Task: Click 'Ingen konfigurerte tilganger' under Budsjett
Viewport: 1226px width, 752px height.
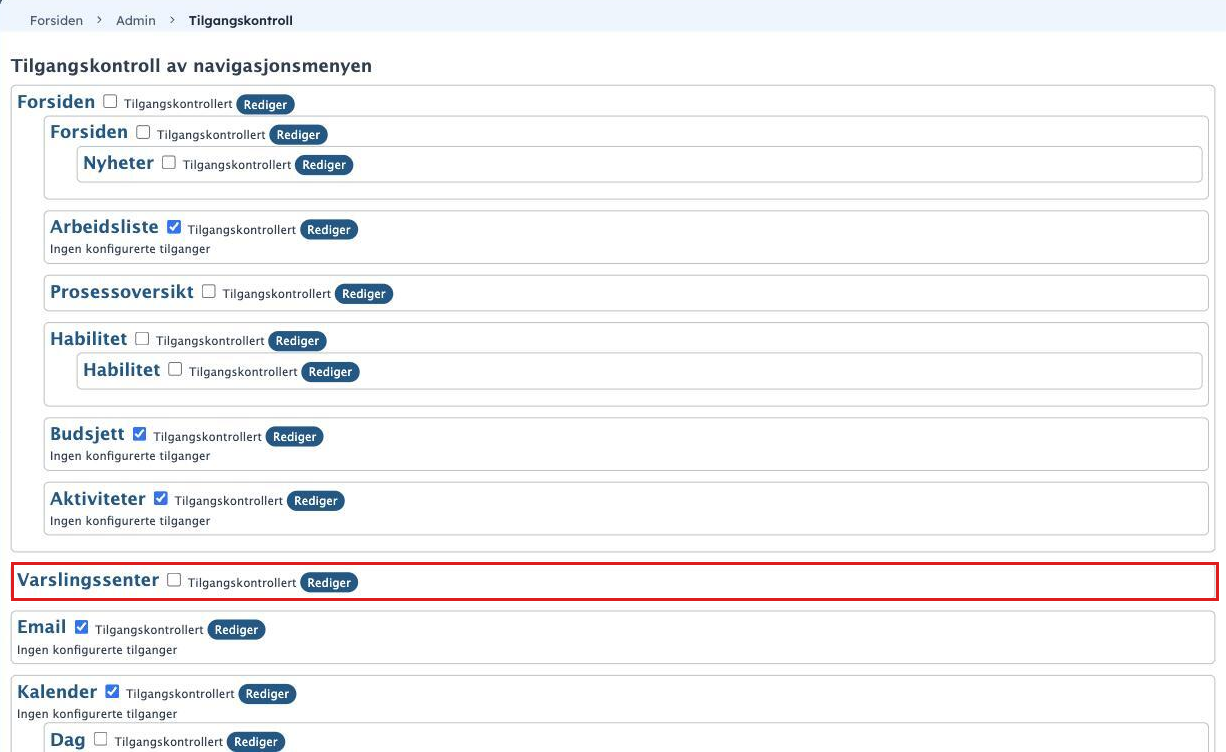Action: click(x=130, y=456)
